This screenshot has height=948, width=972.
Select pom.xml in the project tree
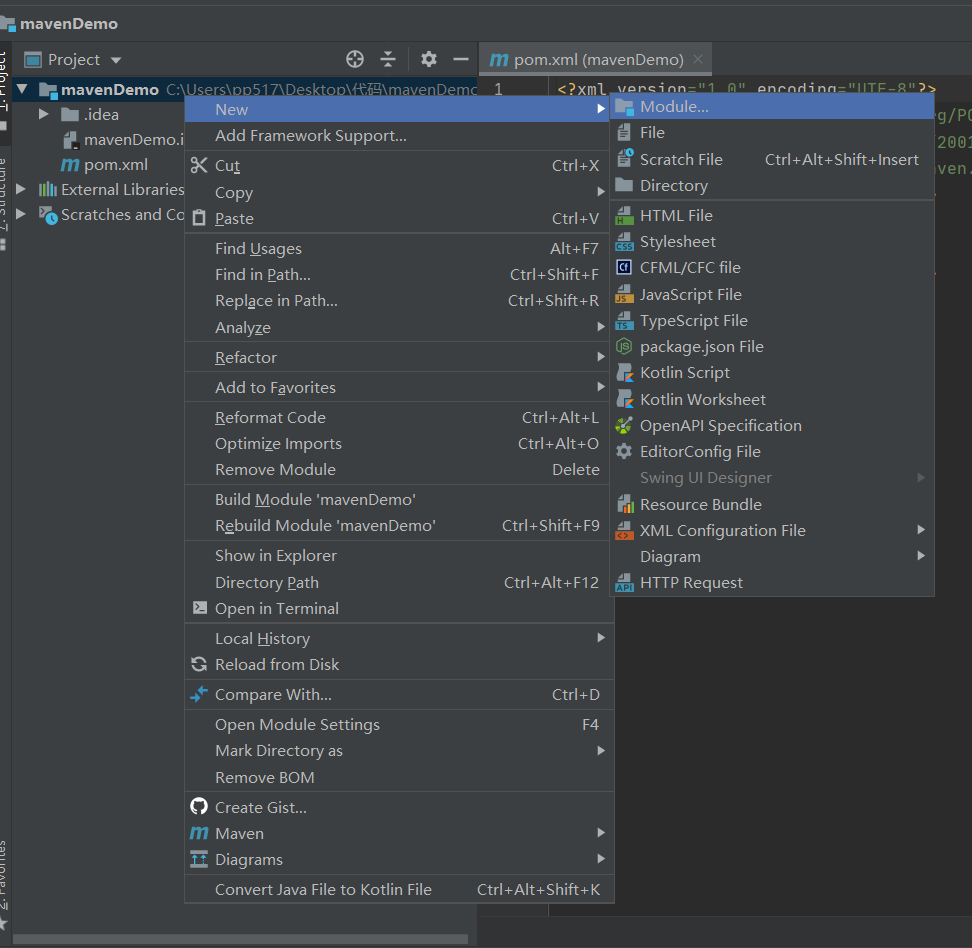116,165
